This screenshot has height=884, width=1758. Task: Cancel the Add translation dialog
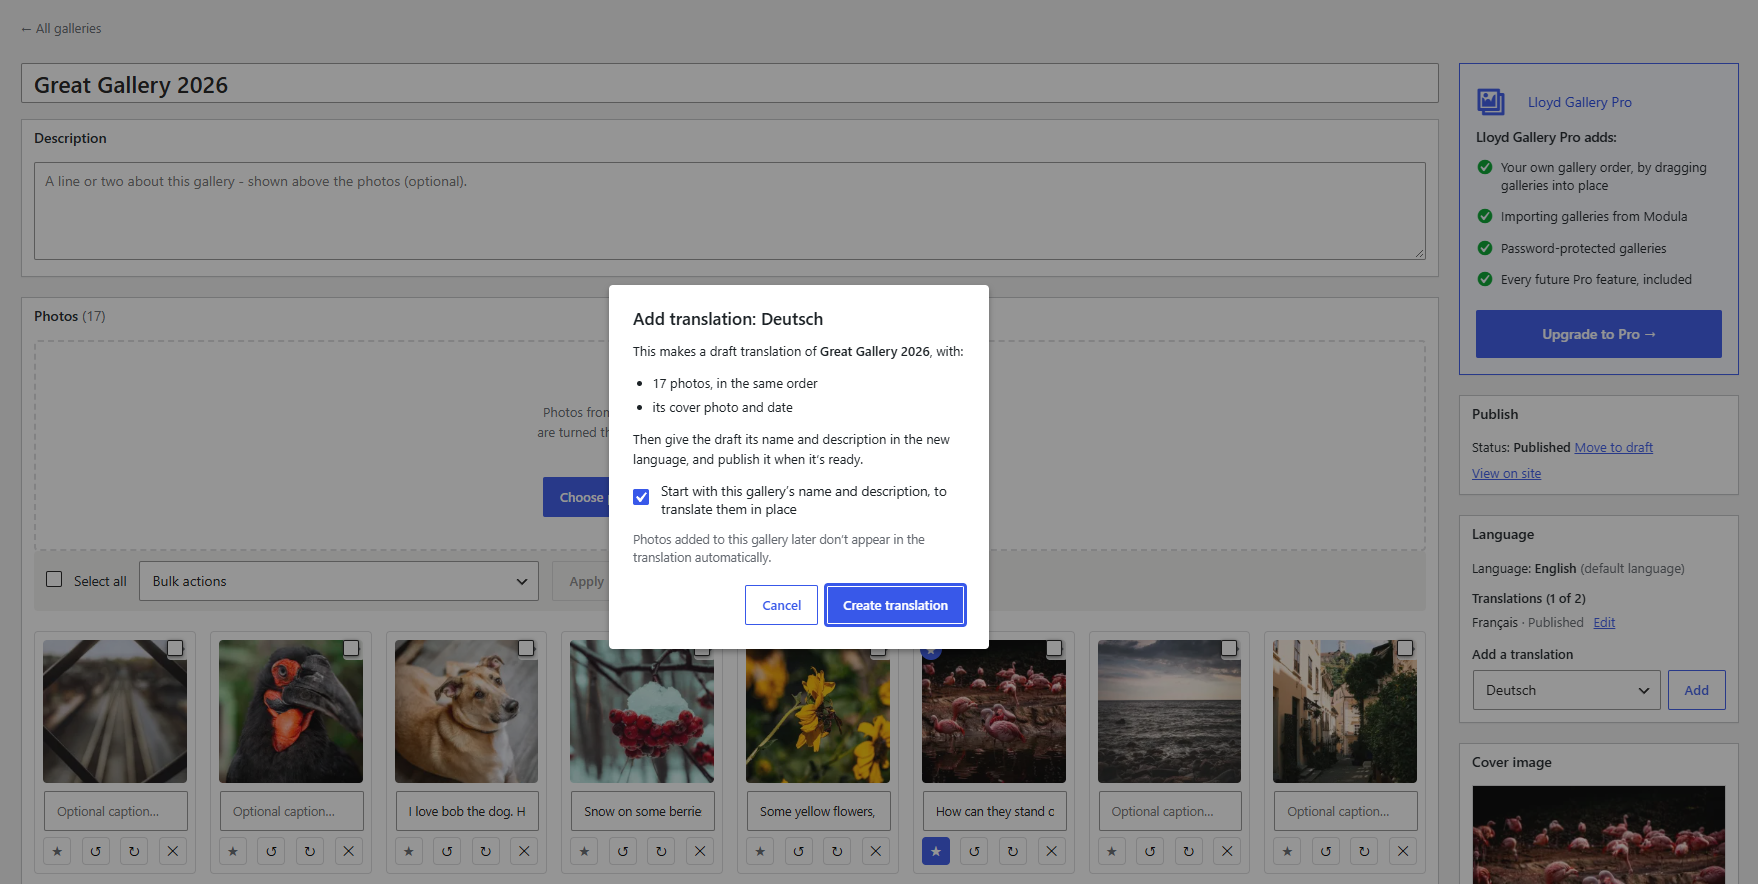[x=781, y=605]
